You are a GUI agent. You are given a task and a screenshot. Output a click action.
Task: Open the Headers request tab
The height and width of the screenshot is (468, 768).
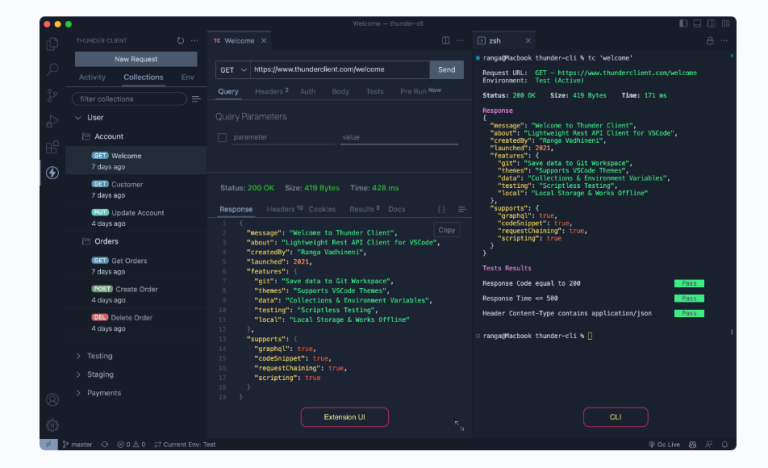coord(270,91)
